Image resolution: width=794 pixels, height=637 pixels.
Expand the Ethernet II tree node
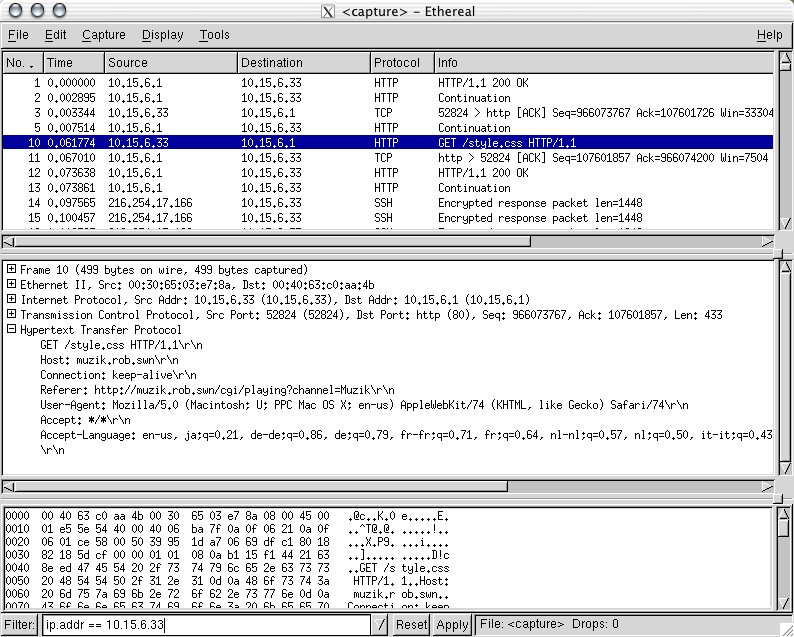click(11, 285)
